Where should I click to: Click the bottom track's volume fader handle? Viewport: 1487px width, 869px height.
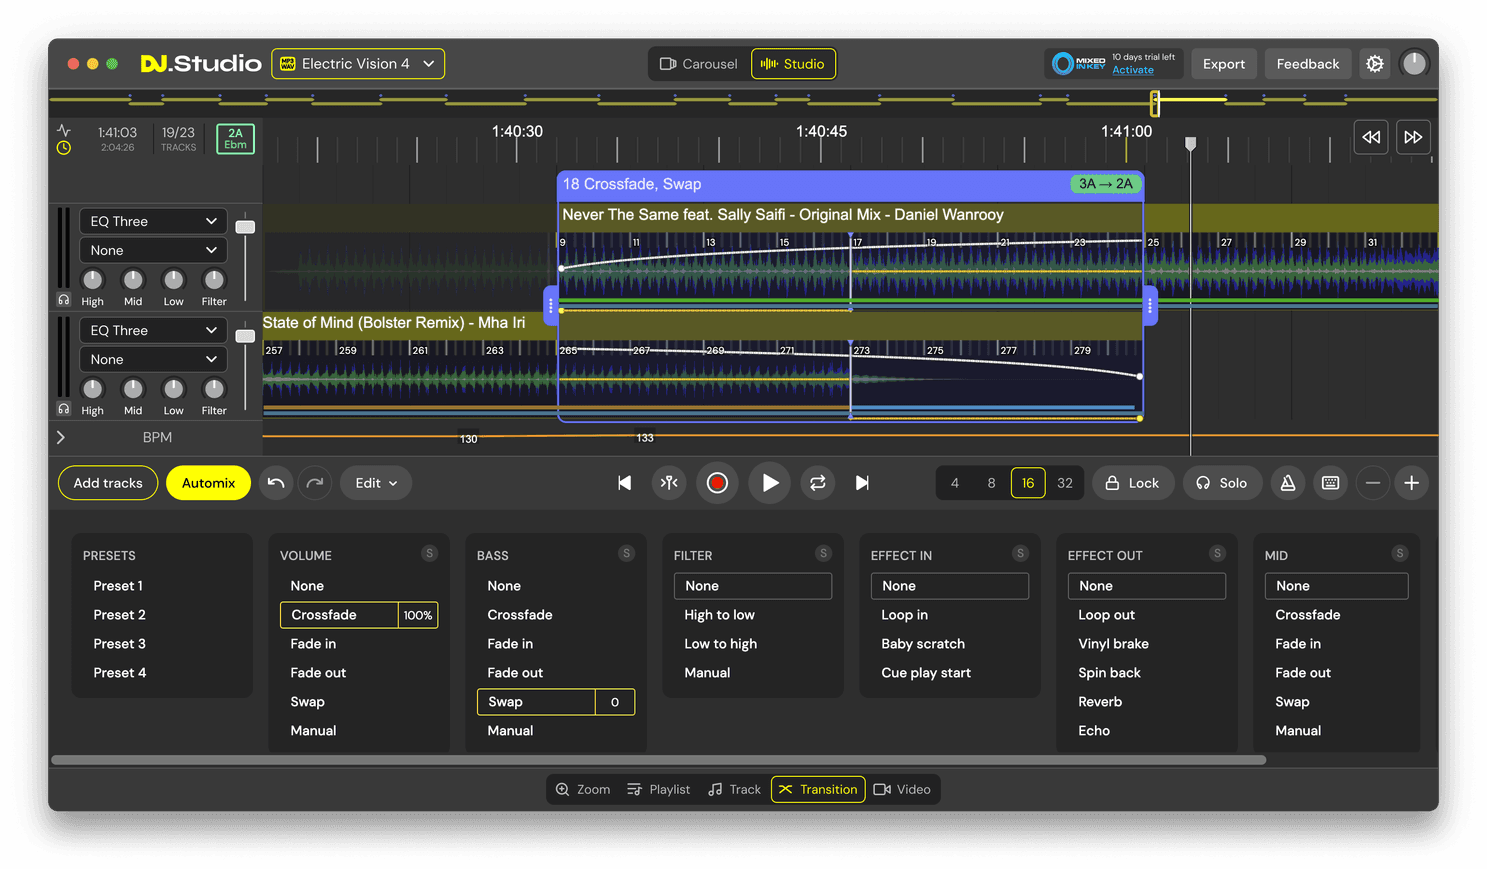pyautogui.click(x=245, y=336)
